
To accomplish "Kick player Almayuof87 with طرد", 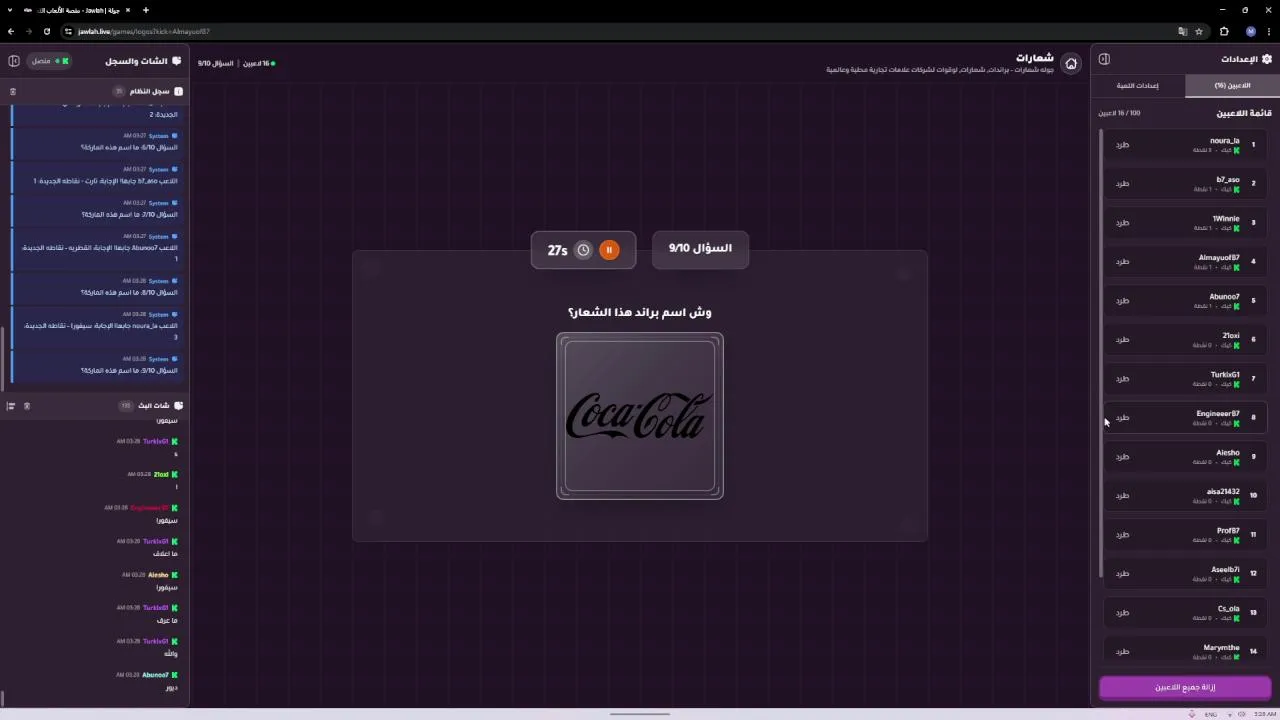I will (x=1122, y=262).
